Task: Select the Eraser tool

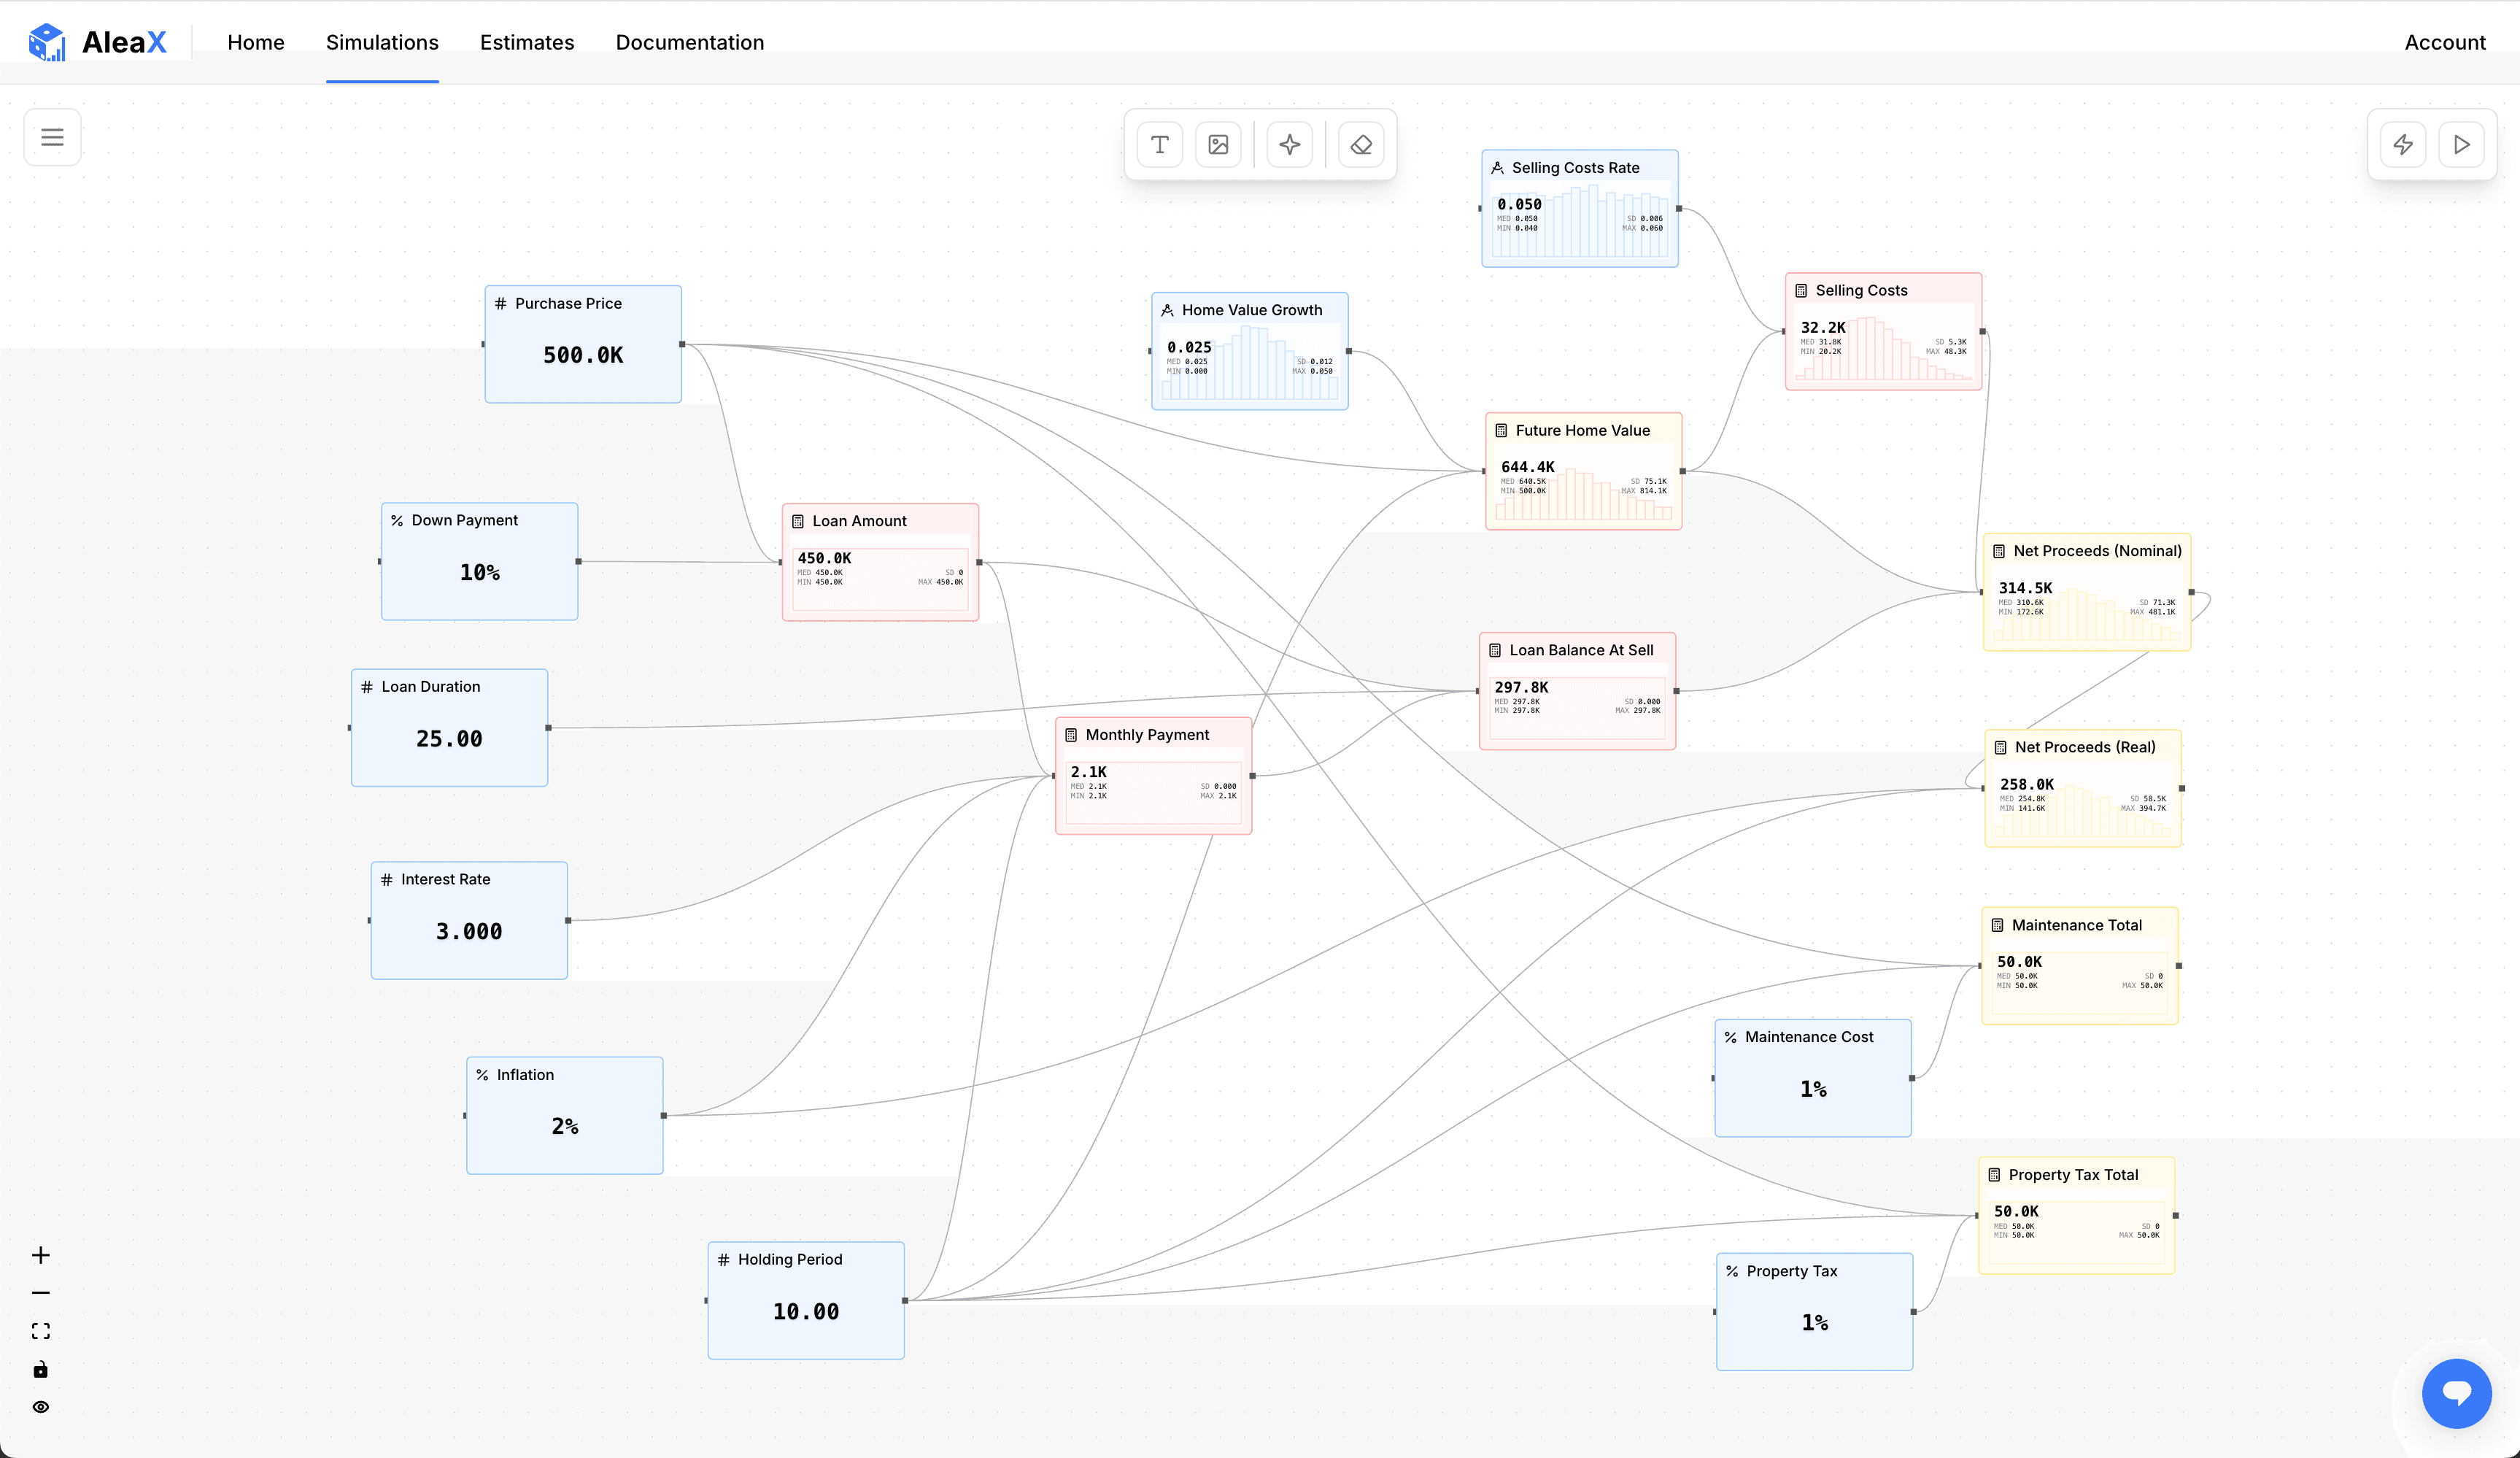Action: 1361,145
